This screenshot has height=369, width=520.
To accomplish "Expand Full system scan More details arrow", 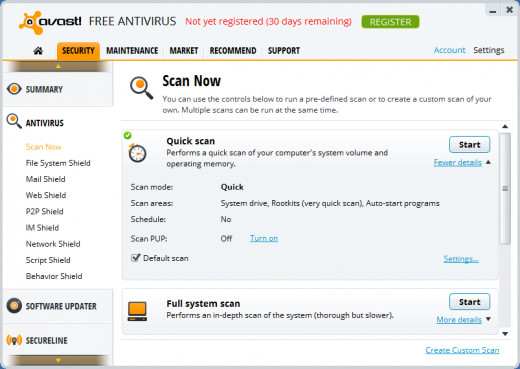I will [x=488, y=319].
